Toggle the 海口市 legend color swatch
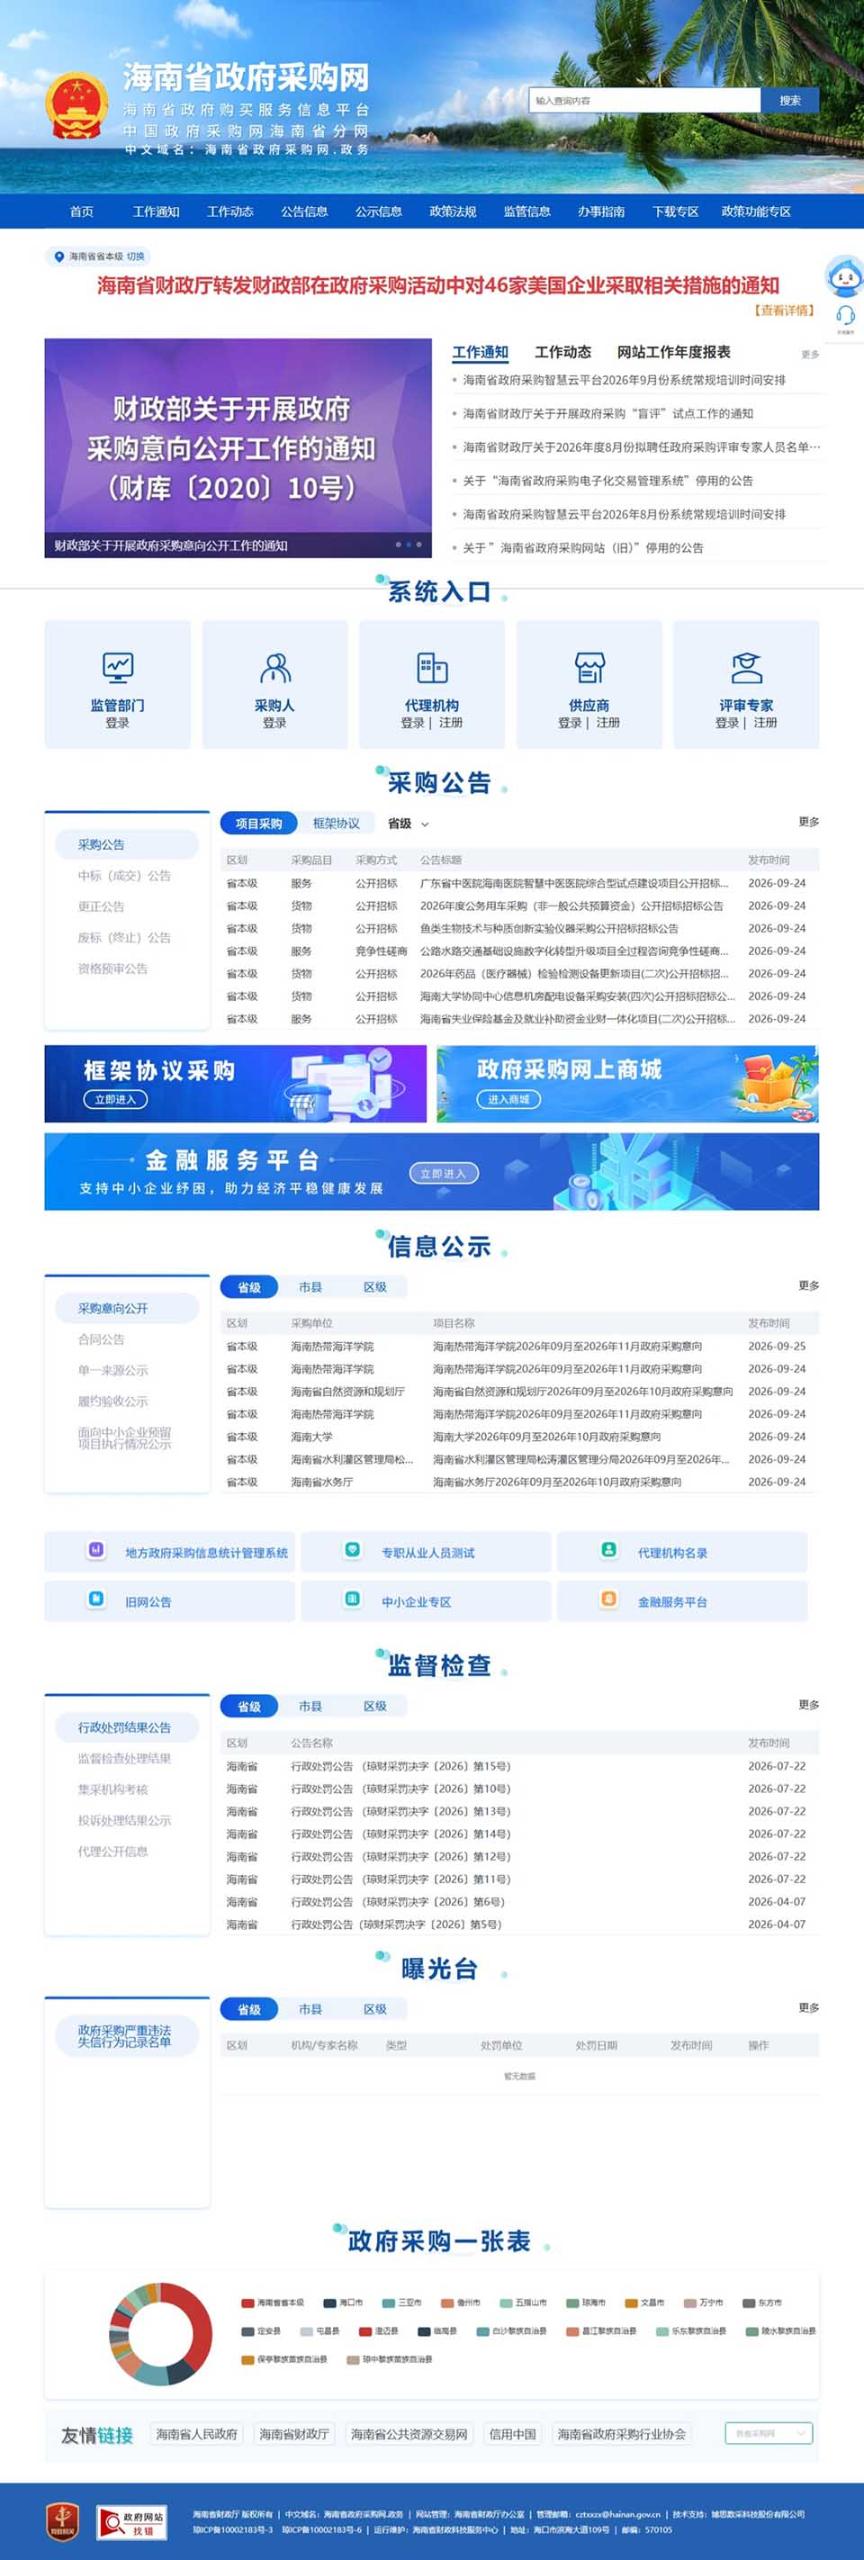 click(x=330, y=2303)
